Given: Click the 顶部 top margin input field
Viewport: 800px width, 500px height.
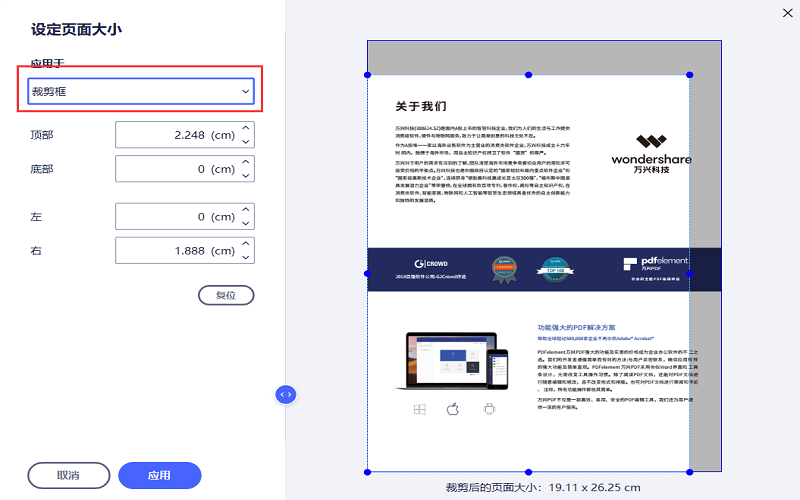Looking at the screenshot, I should (x=176, y=136).
